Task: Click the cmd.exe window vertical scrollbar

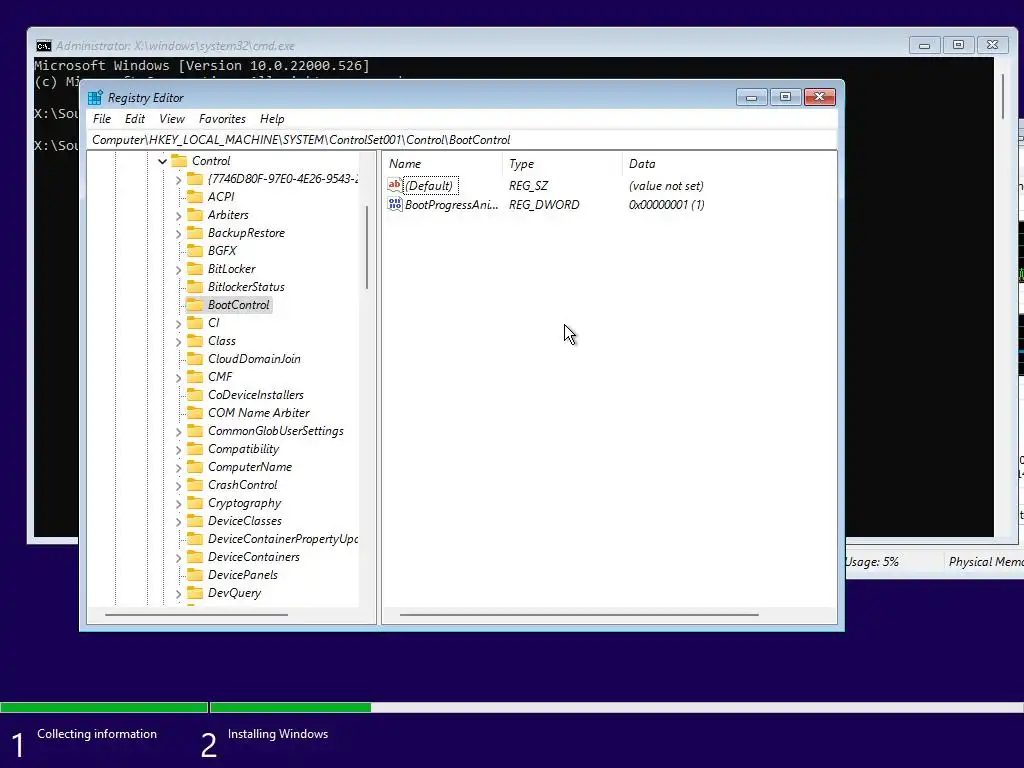Action: (x=1003, y=96)
